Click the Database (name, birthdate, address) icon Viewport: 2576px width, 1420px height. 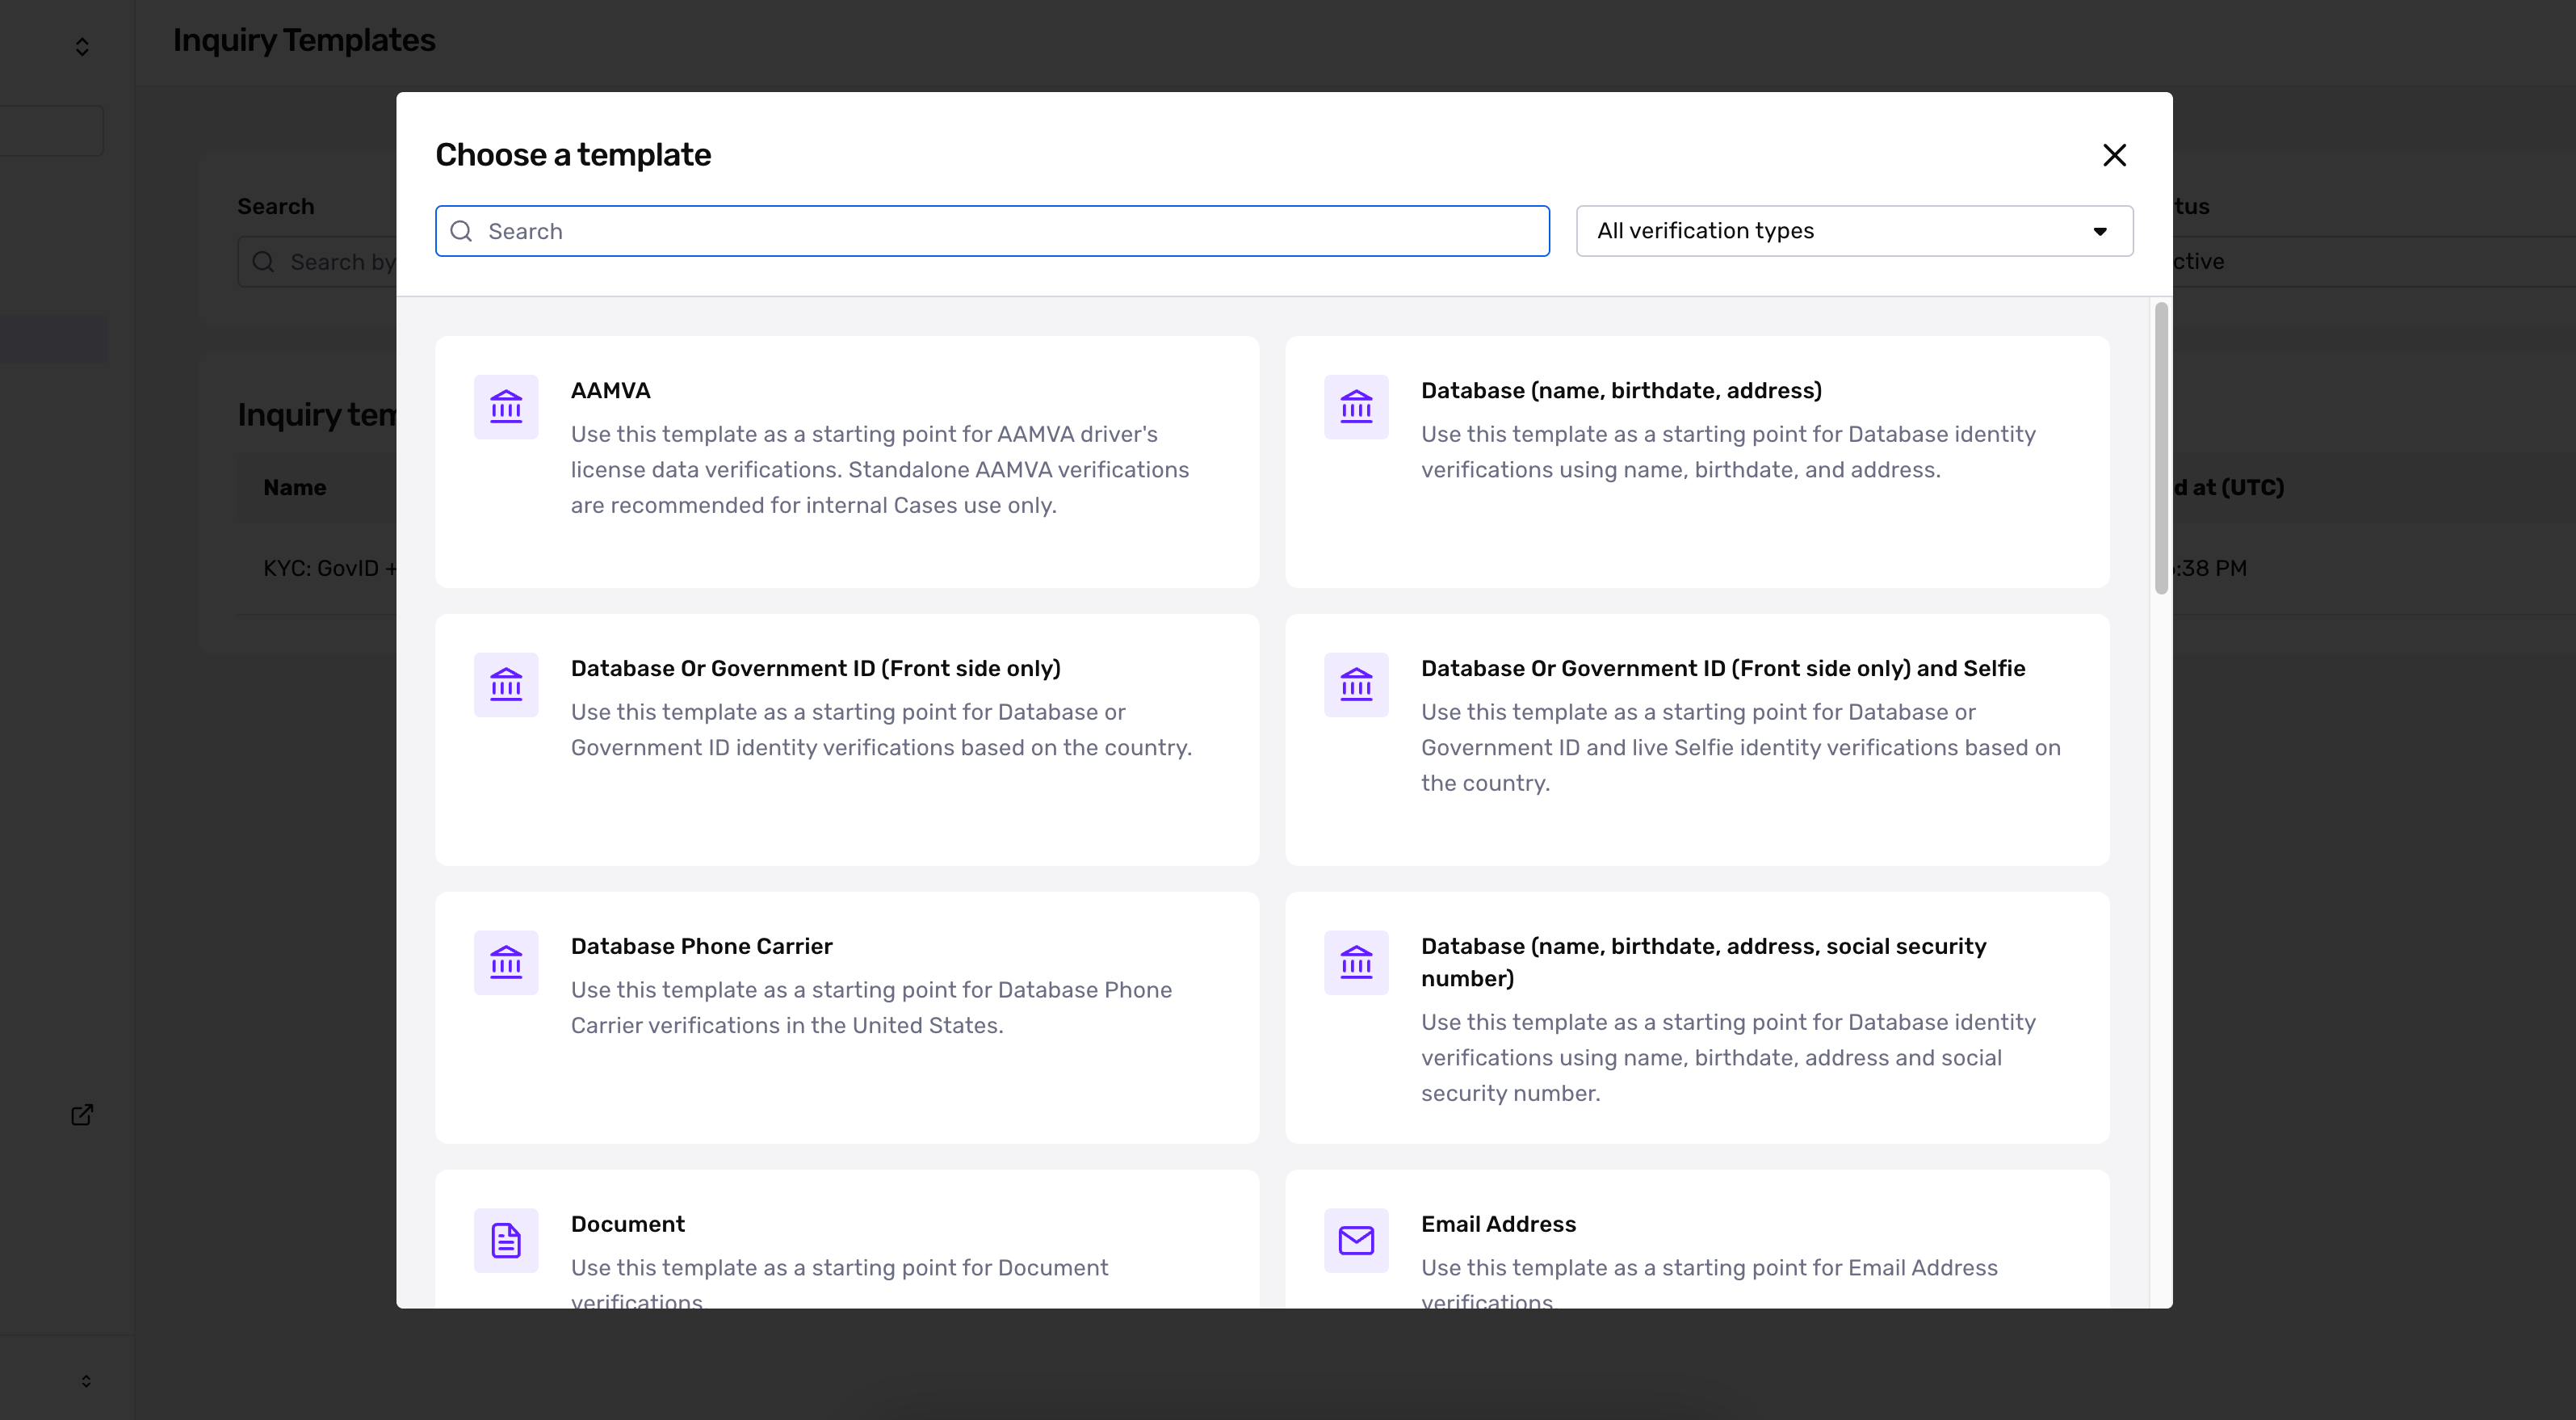(1356, 407)
